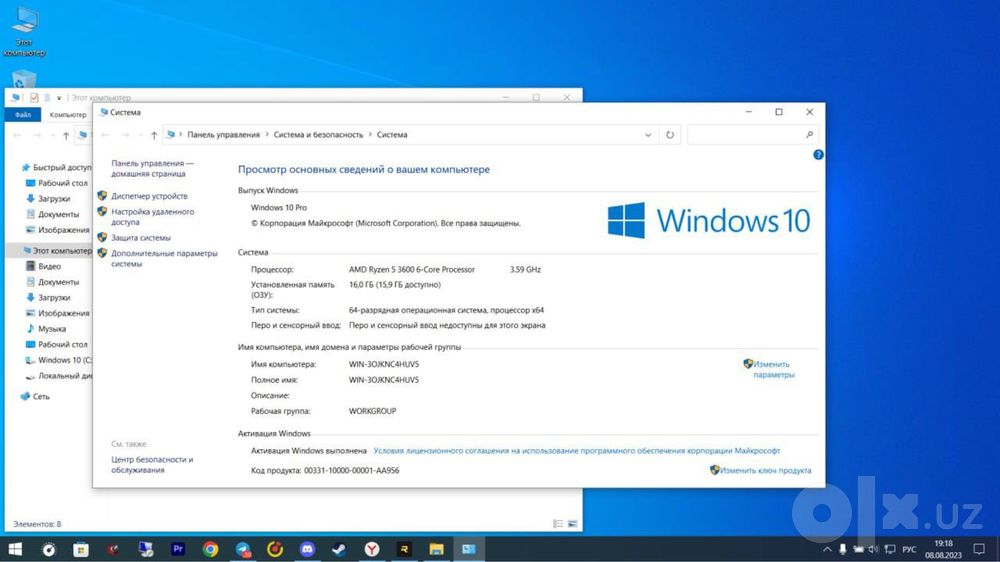
Task: Click the Windows 10 Pro edition text
Action: [x=279, y=207]
